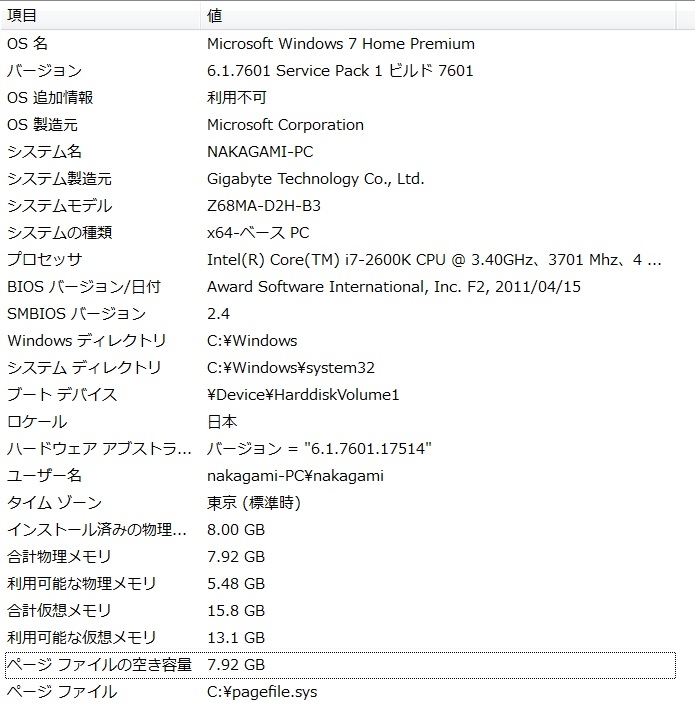695x707 pixels.
Task: Click the NAKAGAMI-PC value
Action: click(260, 152)
